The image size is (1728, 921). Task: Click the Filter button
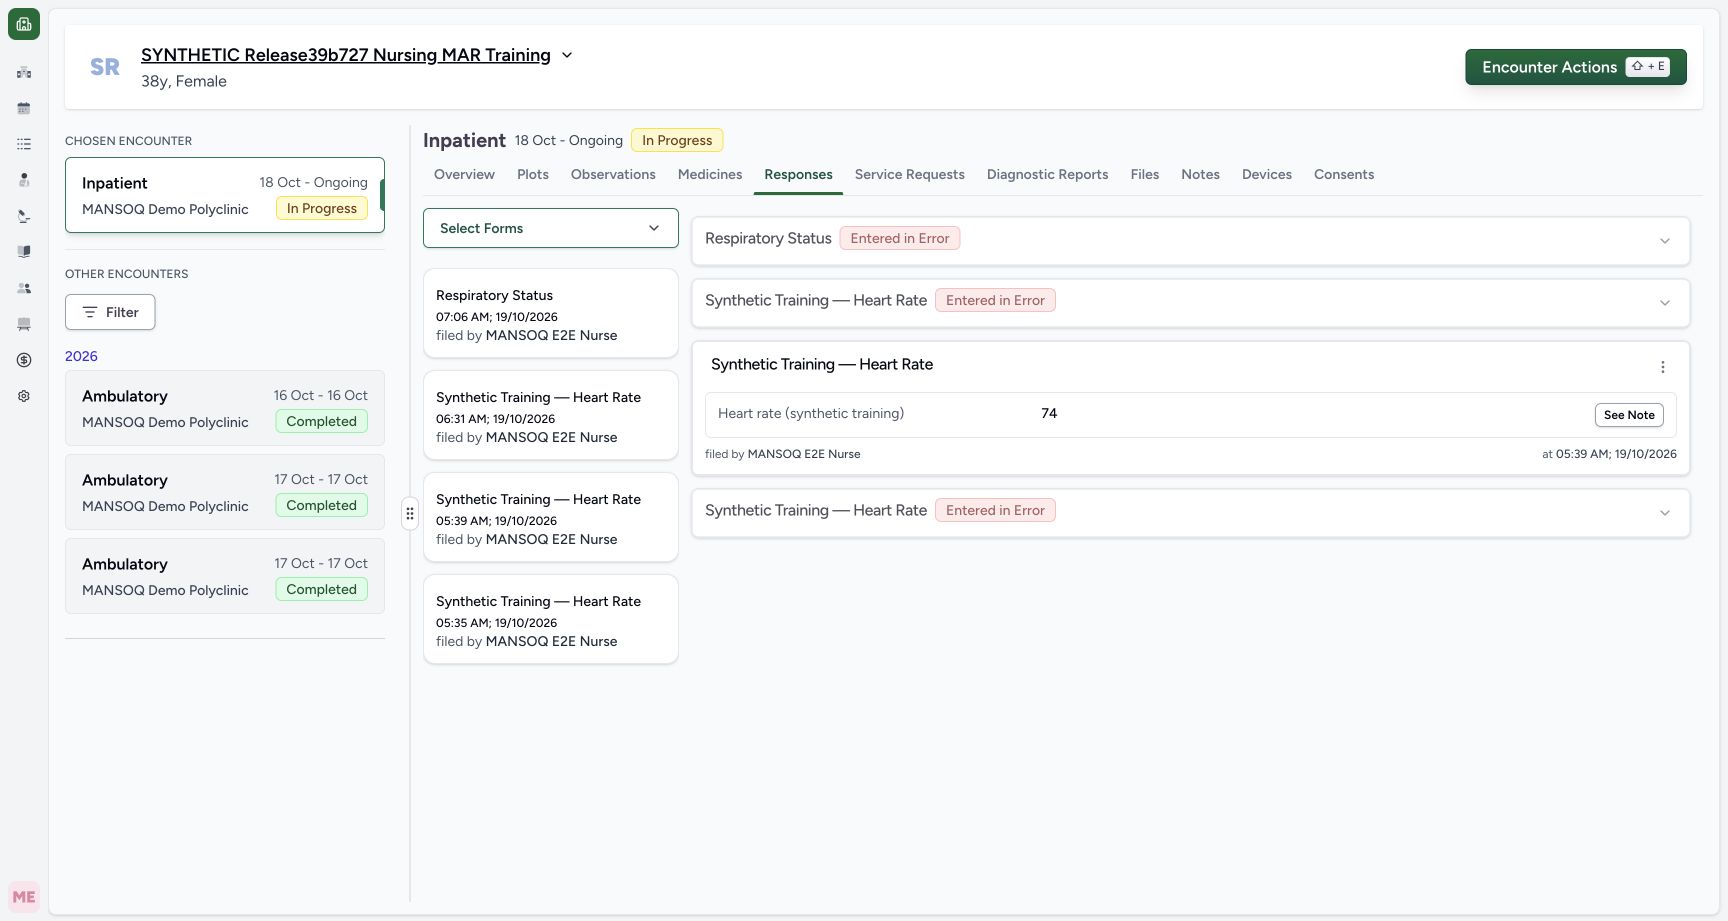tap(110, 312)
